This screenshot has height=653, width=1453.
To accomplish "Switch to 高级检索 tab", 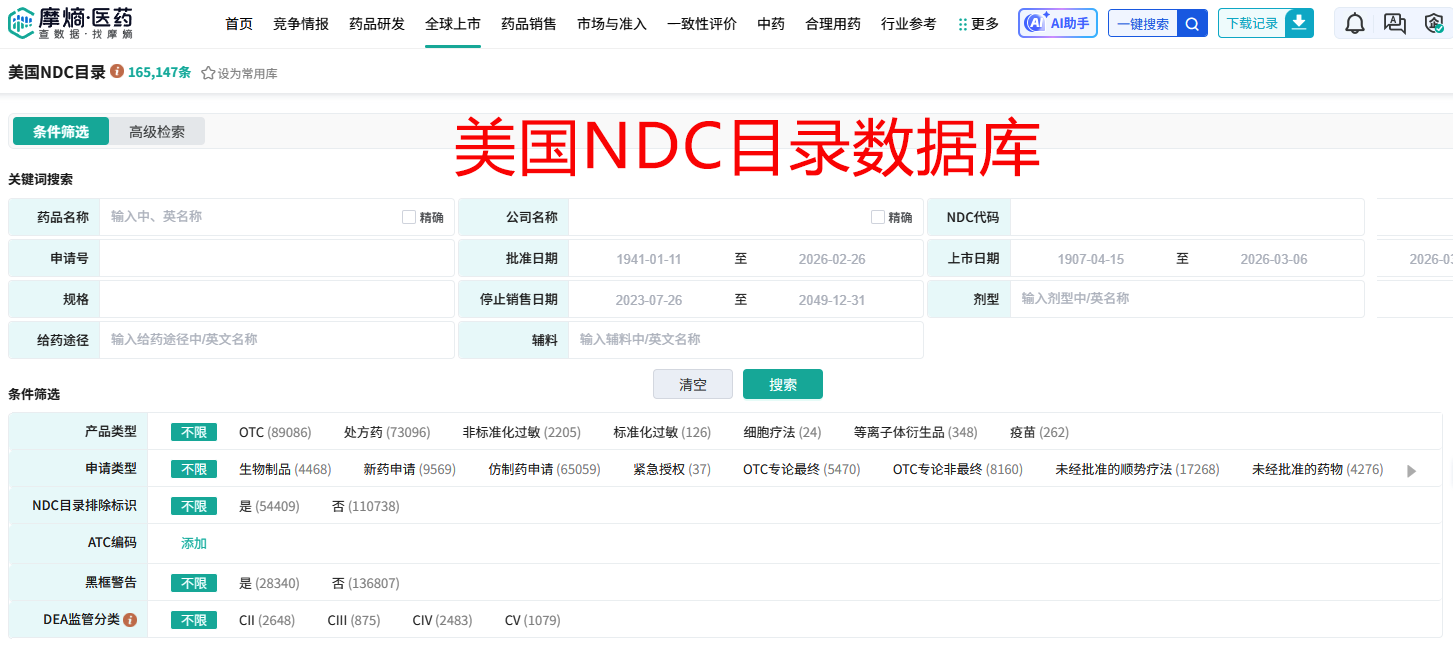I will click(x=157, y=131).
